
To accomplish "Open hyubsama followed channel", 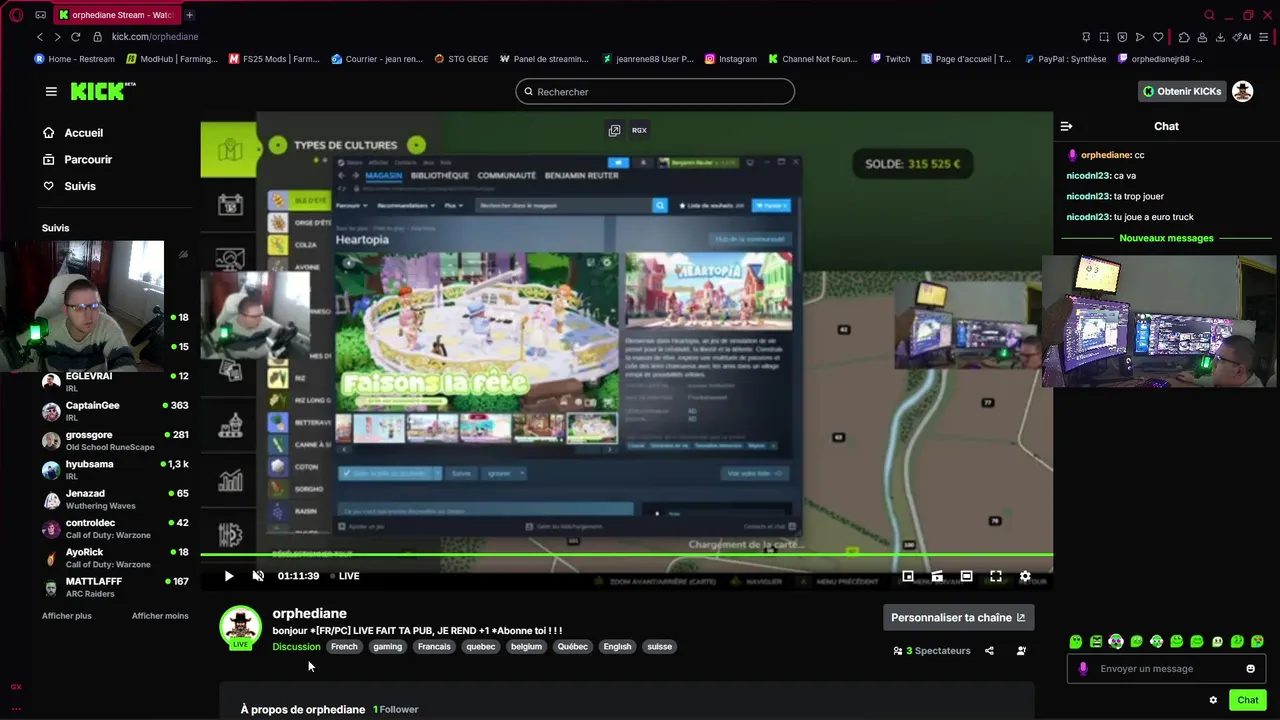I will point(115,470).
